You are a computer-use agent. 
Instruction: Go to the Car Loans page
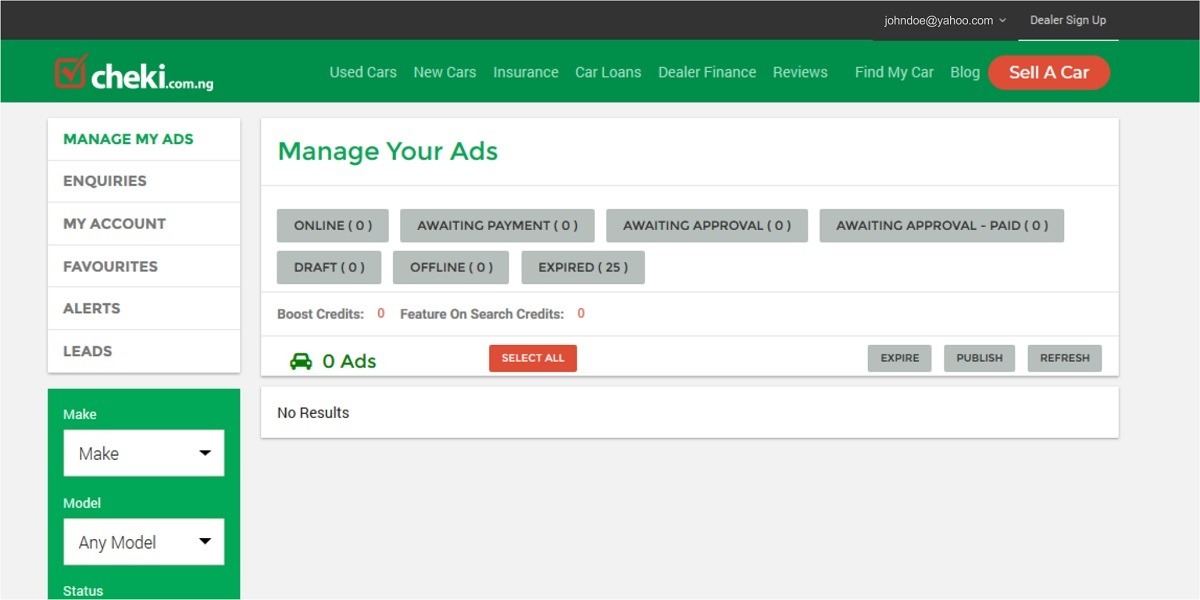(x=608, y=72)
